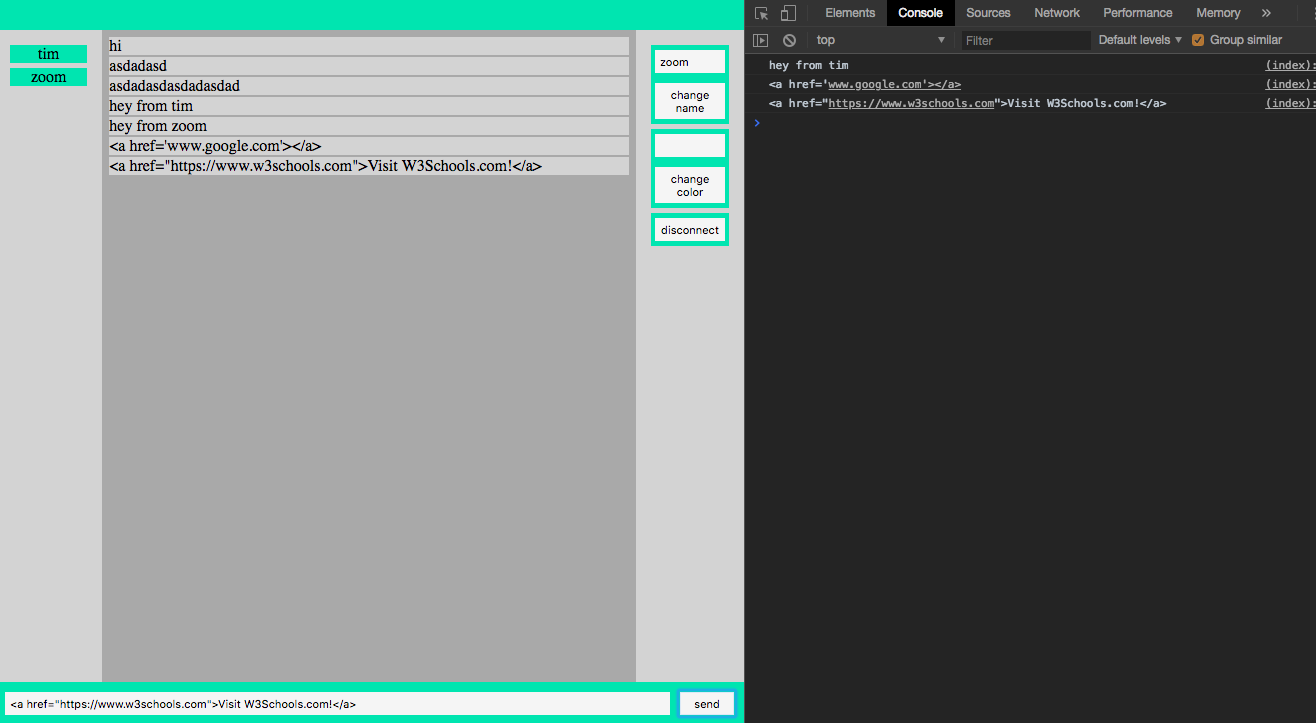This screenshot has width=1316, height=723.
Task: Go to the Network tab
Action: click(1057, 13)
